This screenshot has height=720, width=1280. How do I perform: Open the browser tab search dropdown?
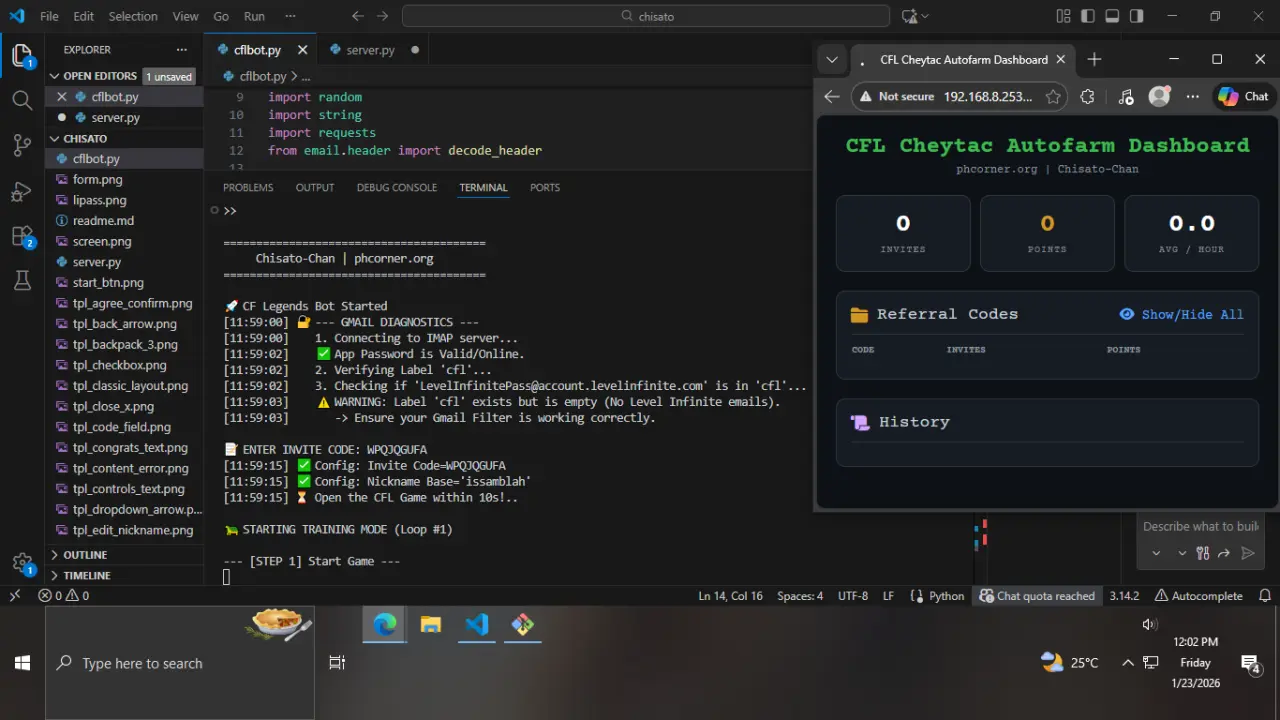[832, 60]
